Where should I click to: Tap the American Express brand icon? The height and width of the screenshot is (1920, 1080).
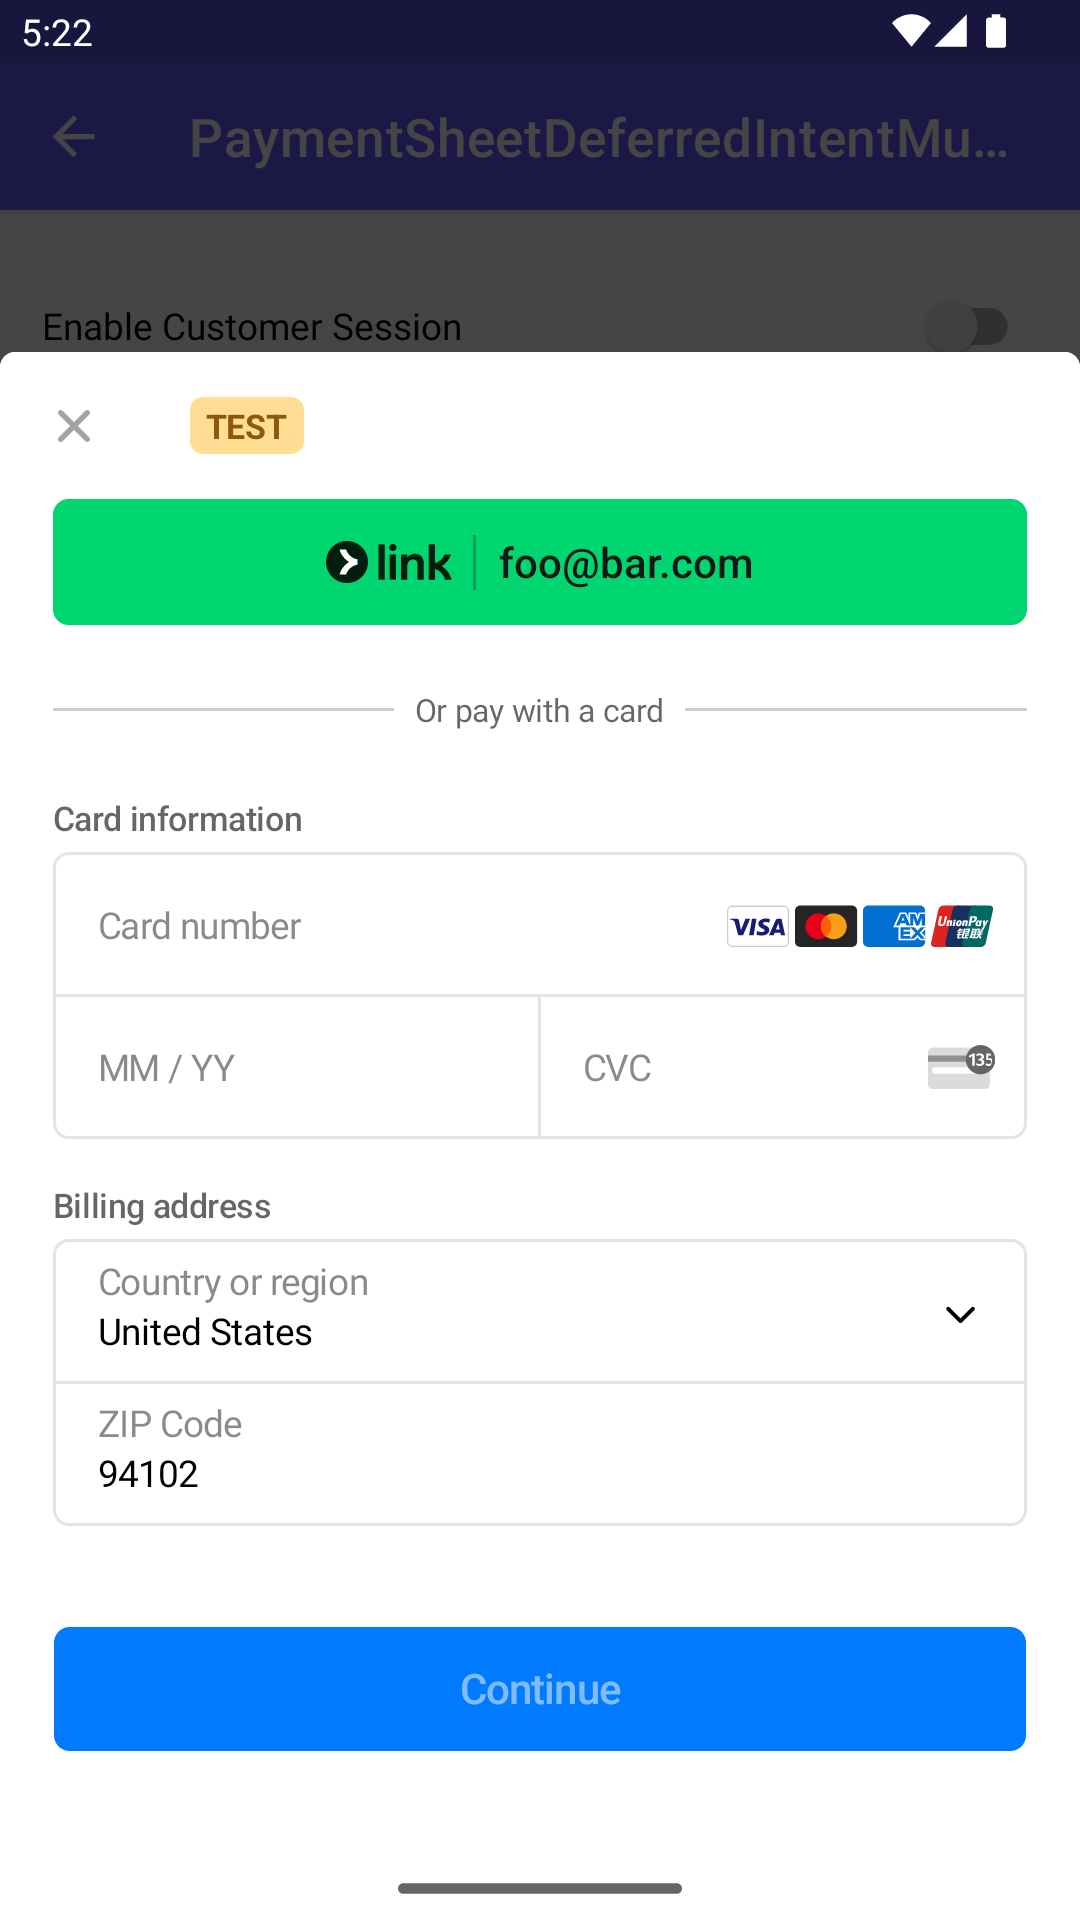click(894, 926)
